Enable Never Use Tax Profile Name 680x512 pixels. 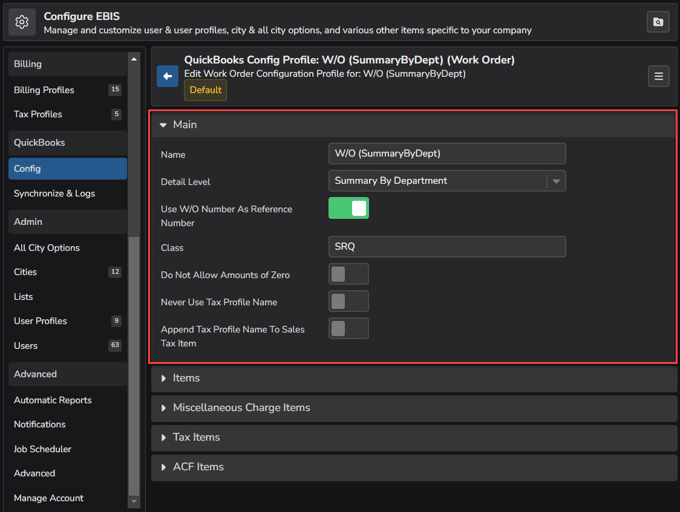click(x=348, y=301)
